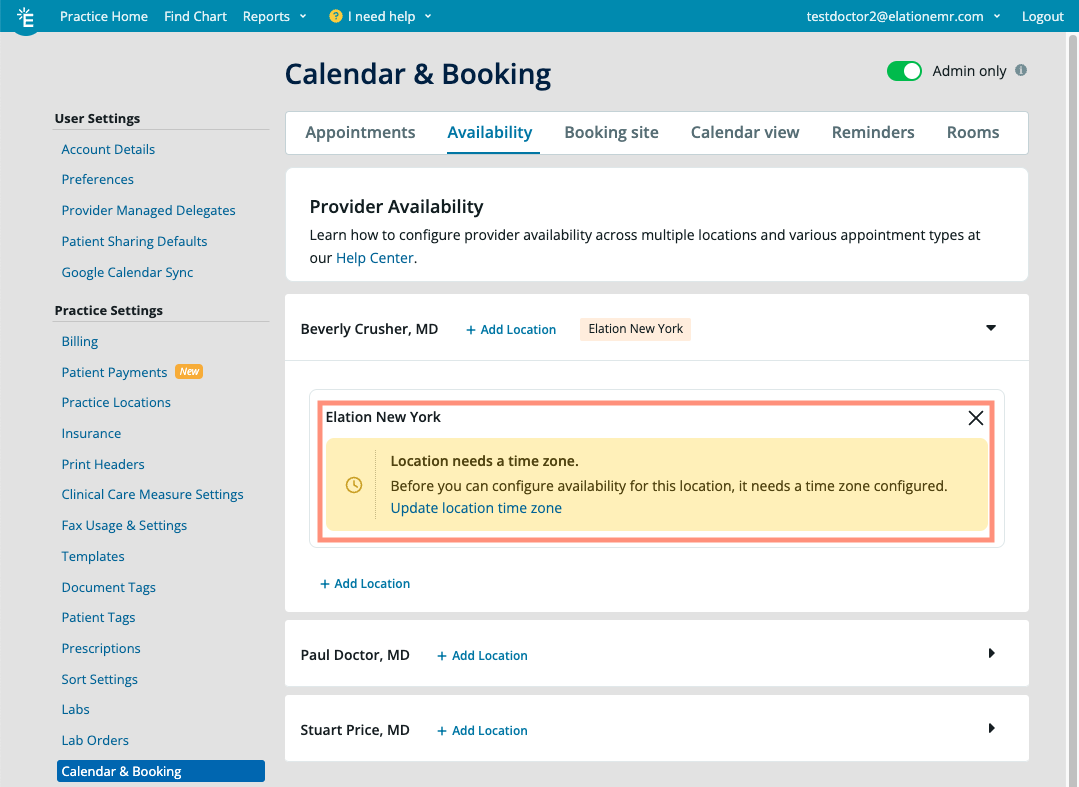Open the Help Center link

(374, 258)
